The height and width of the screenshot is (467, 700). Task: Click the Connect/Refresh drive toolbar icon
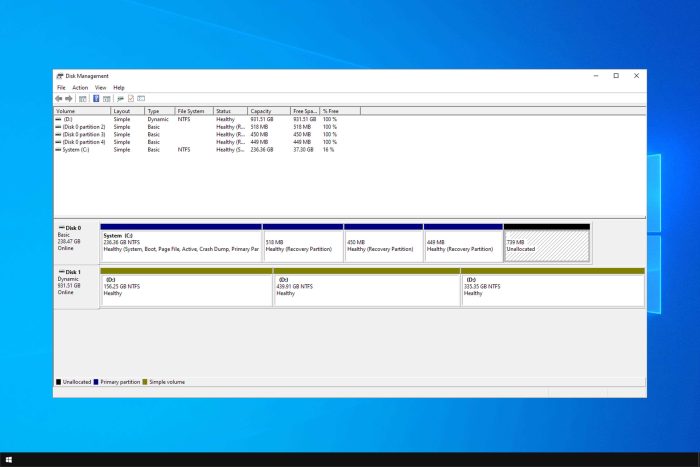click(x=120, y=99)
